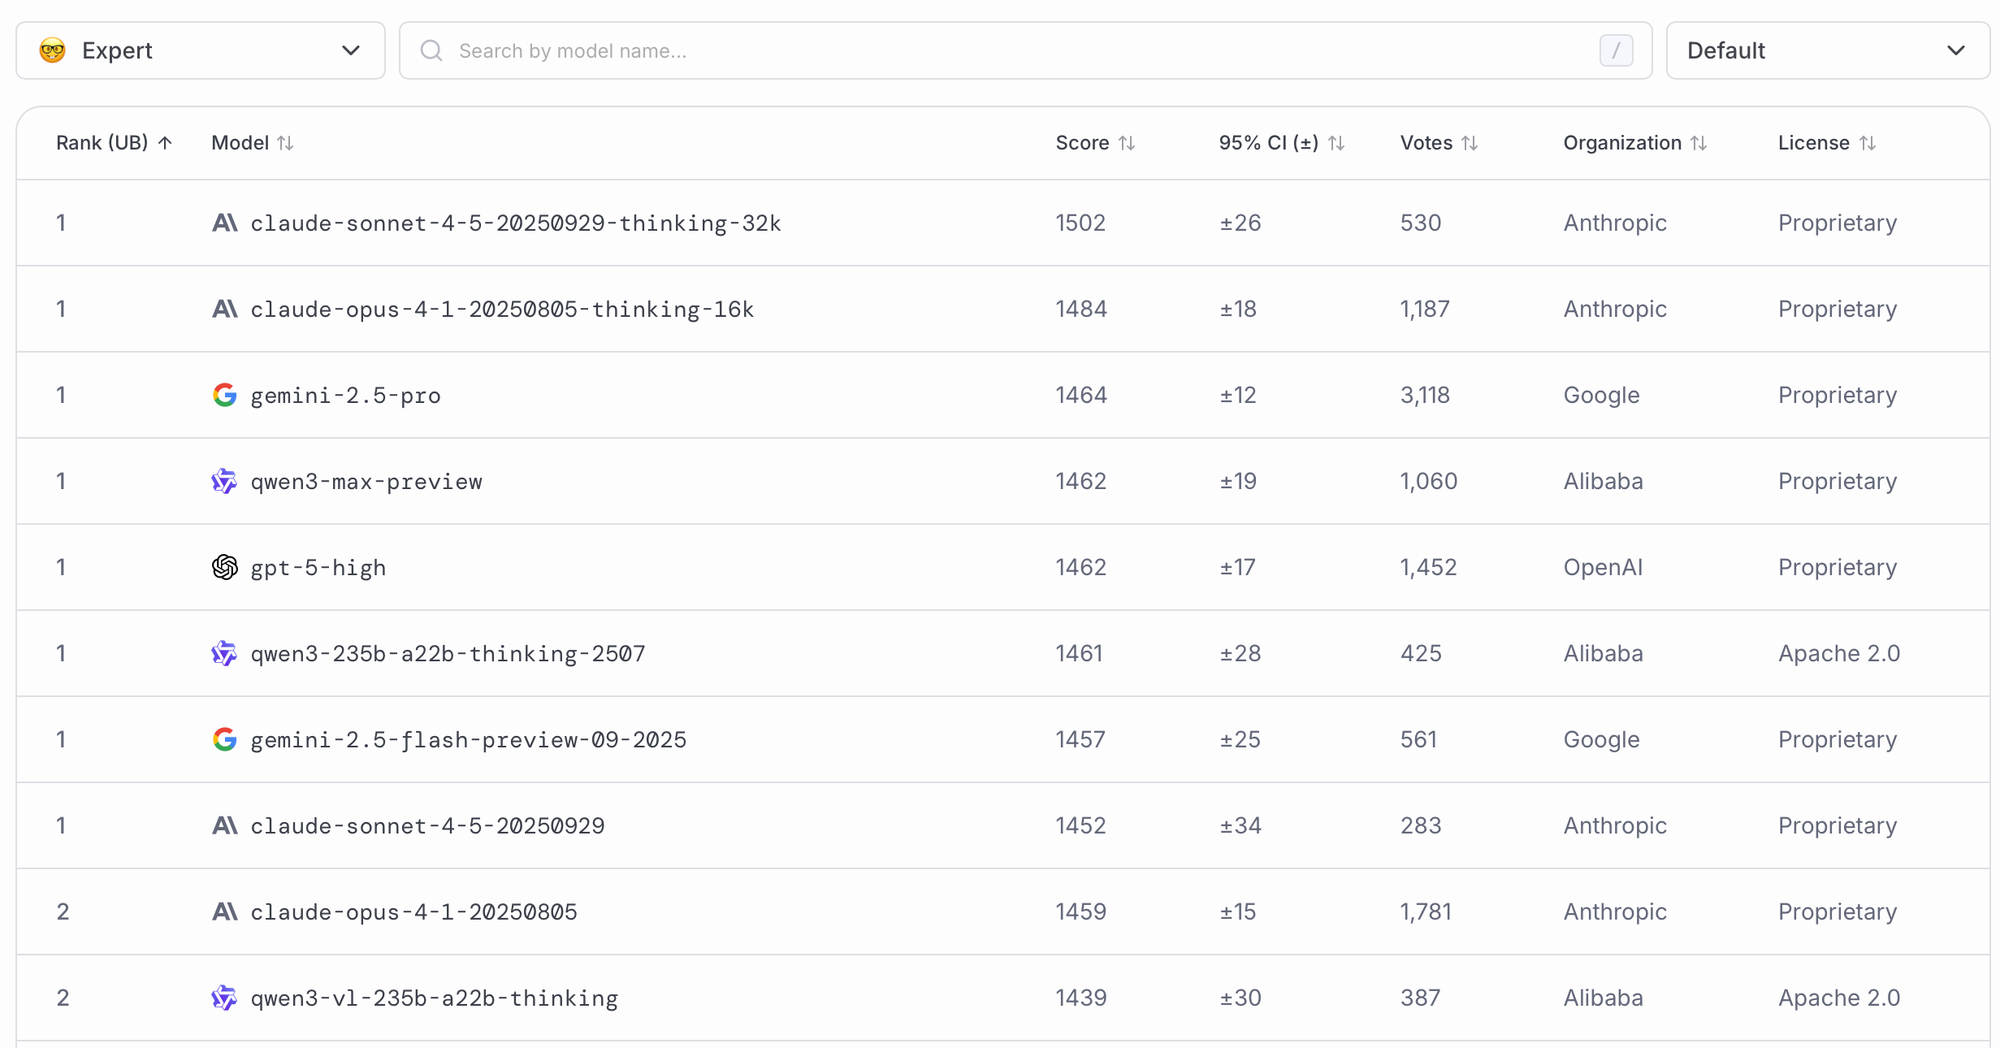Click the nerd emoji in the Expert selector
This screenshot has height=1048, width=2000.
[x=53, y=51]
